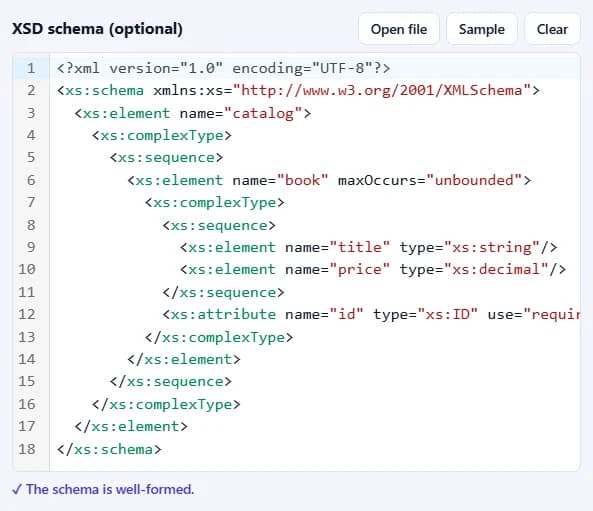Click the "price" element name value
Viewport: 593px width, 511px height.
tap(359, 269)
